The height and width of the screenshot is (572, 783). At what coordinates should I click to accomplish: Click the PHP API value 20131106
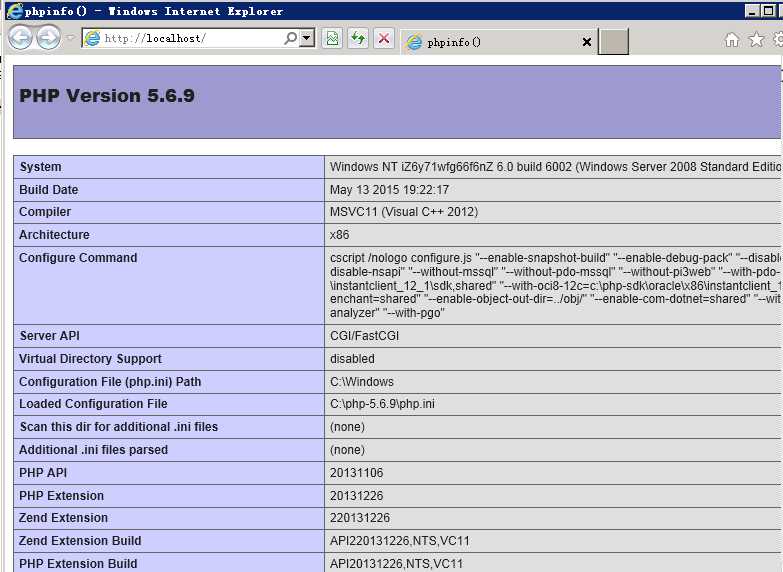pos(357,473)
